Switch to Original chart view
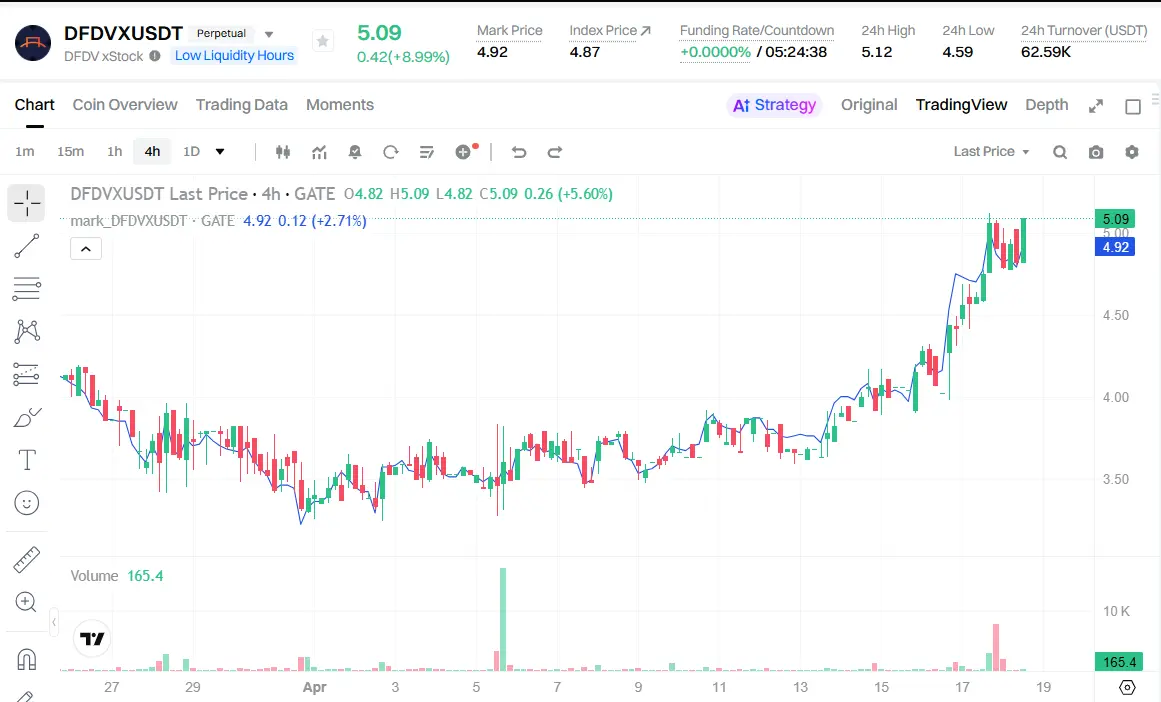1161x702 pixels. pyautogui.click(x=869, y=105)
